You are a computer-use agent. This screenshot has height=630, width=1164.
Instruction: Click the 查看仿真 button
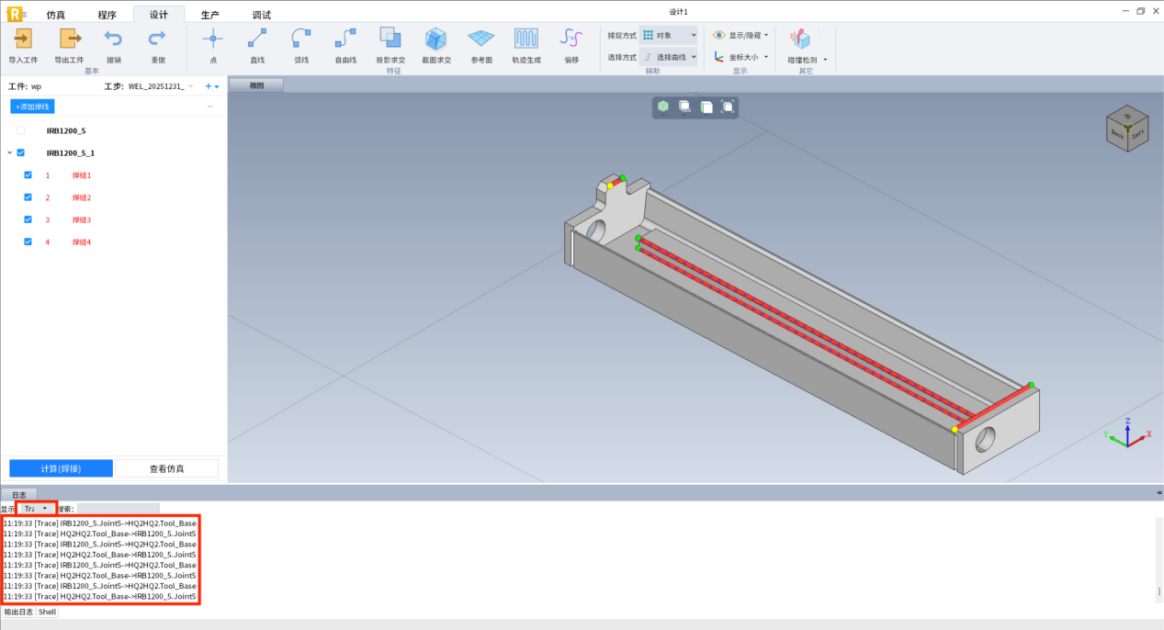pos(168,468)
